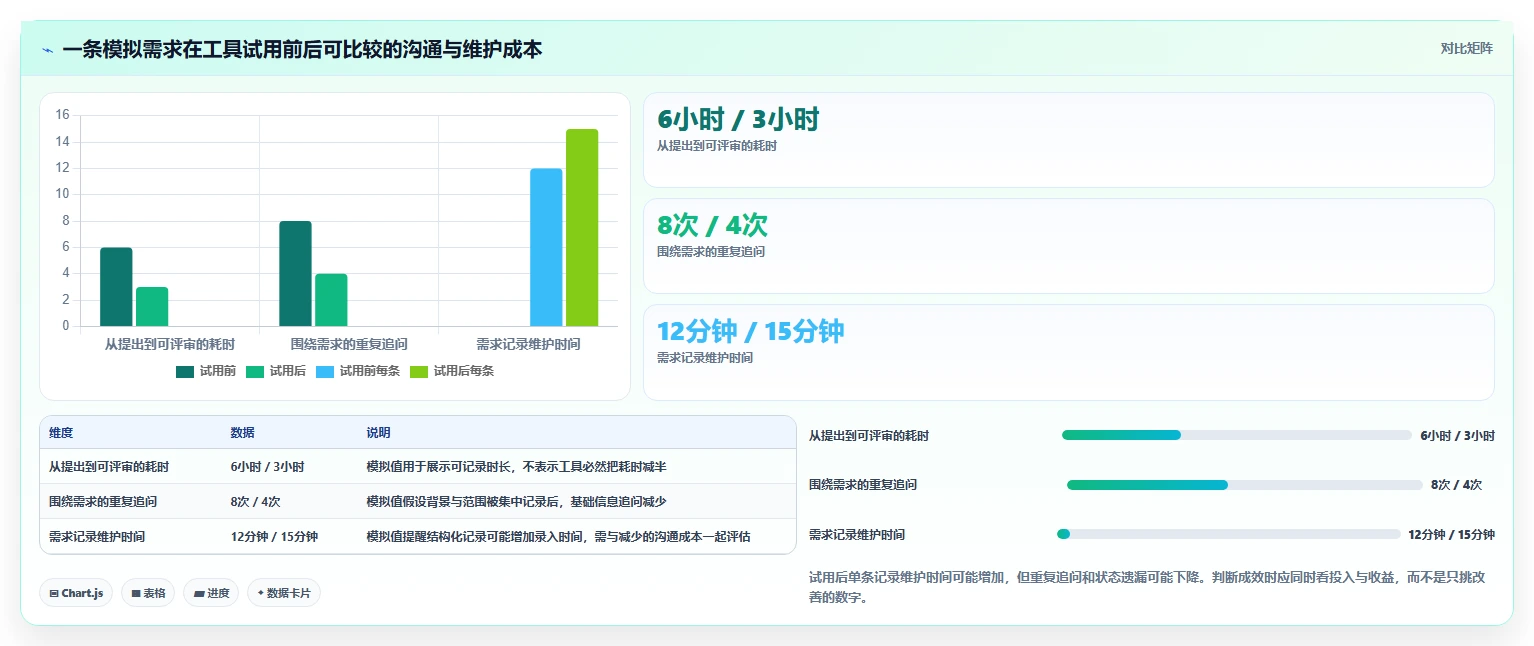
Task: Click the large 8次 / 4次 card heading
Action: click(713, 225)
